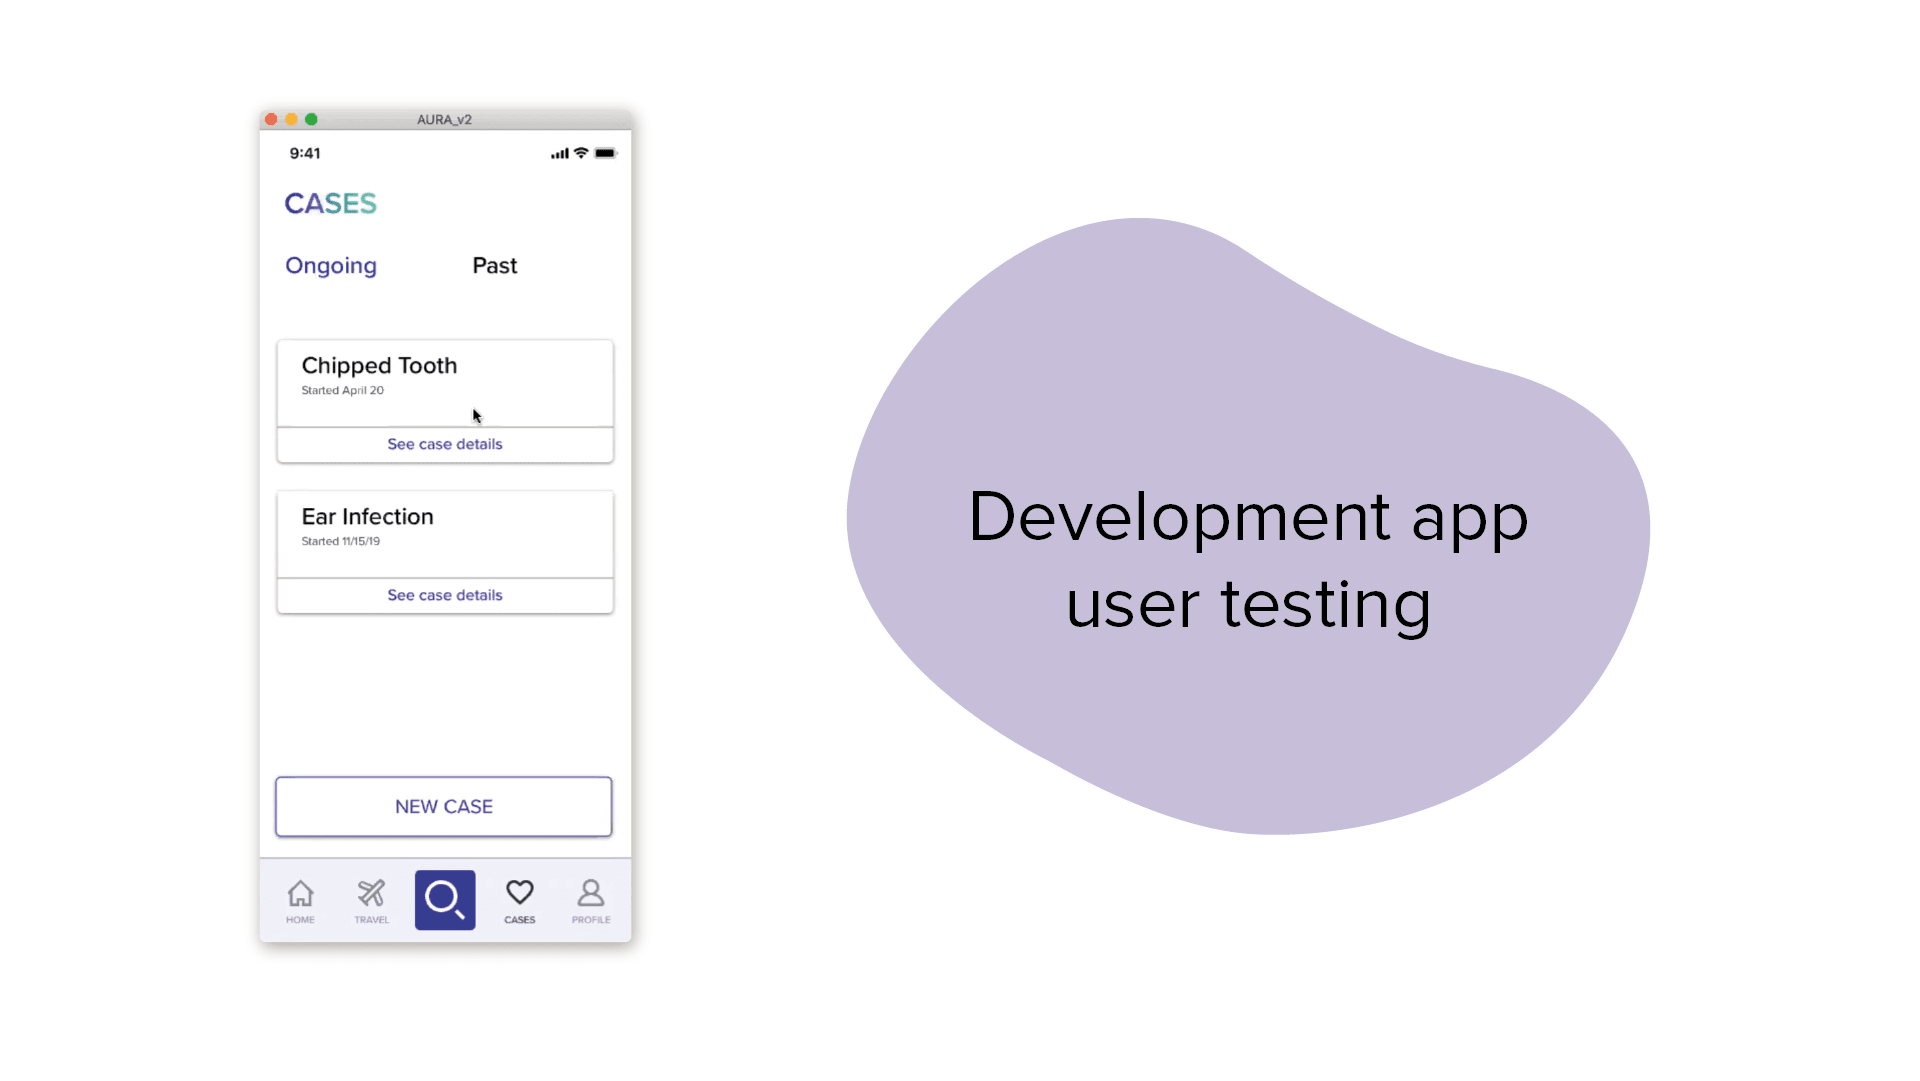Open See case details for Chipped Tooth
The width and height of the screenshot is (1920, 1081).
(x=444, y=443)
